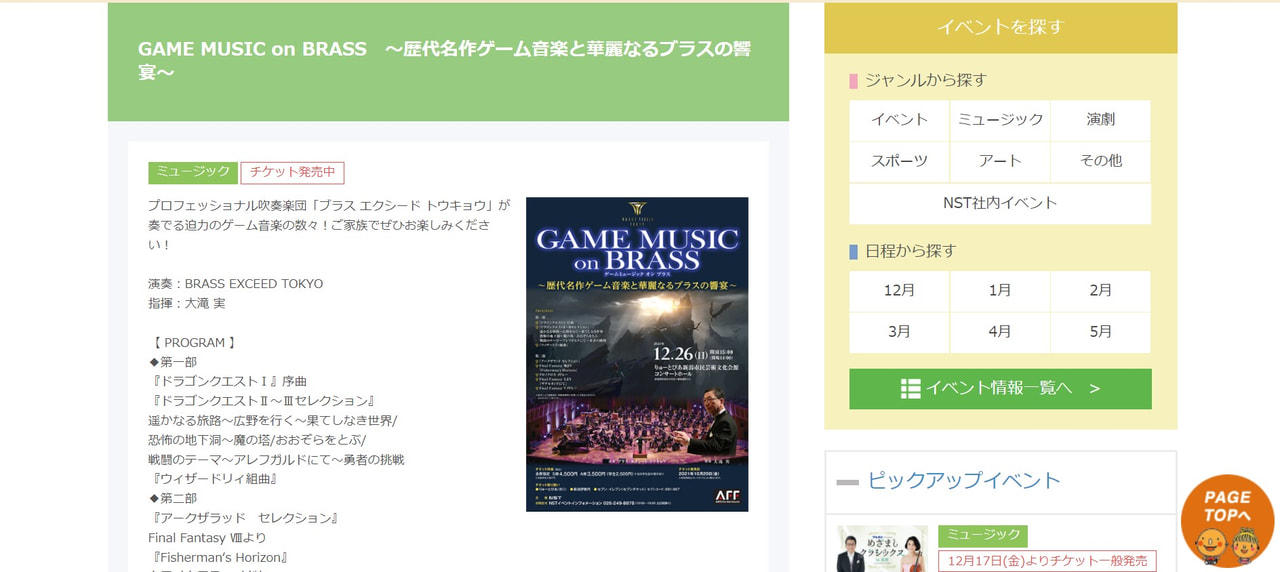Select the その他 genre category

(1101, 162)
